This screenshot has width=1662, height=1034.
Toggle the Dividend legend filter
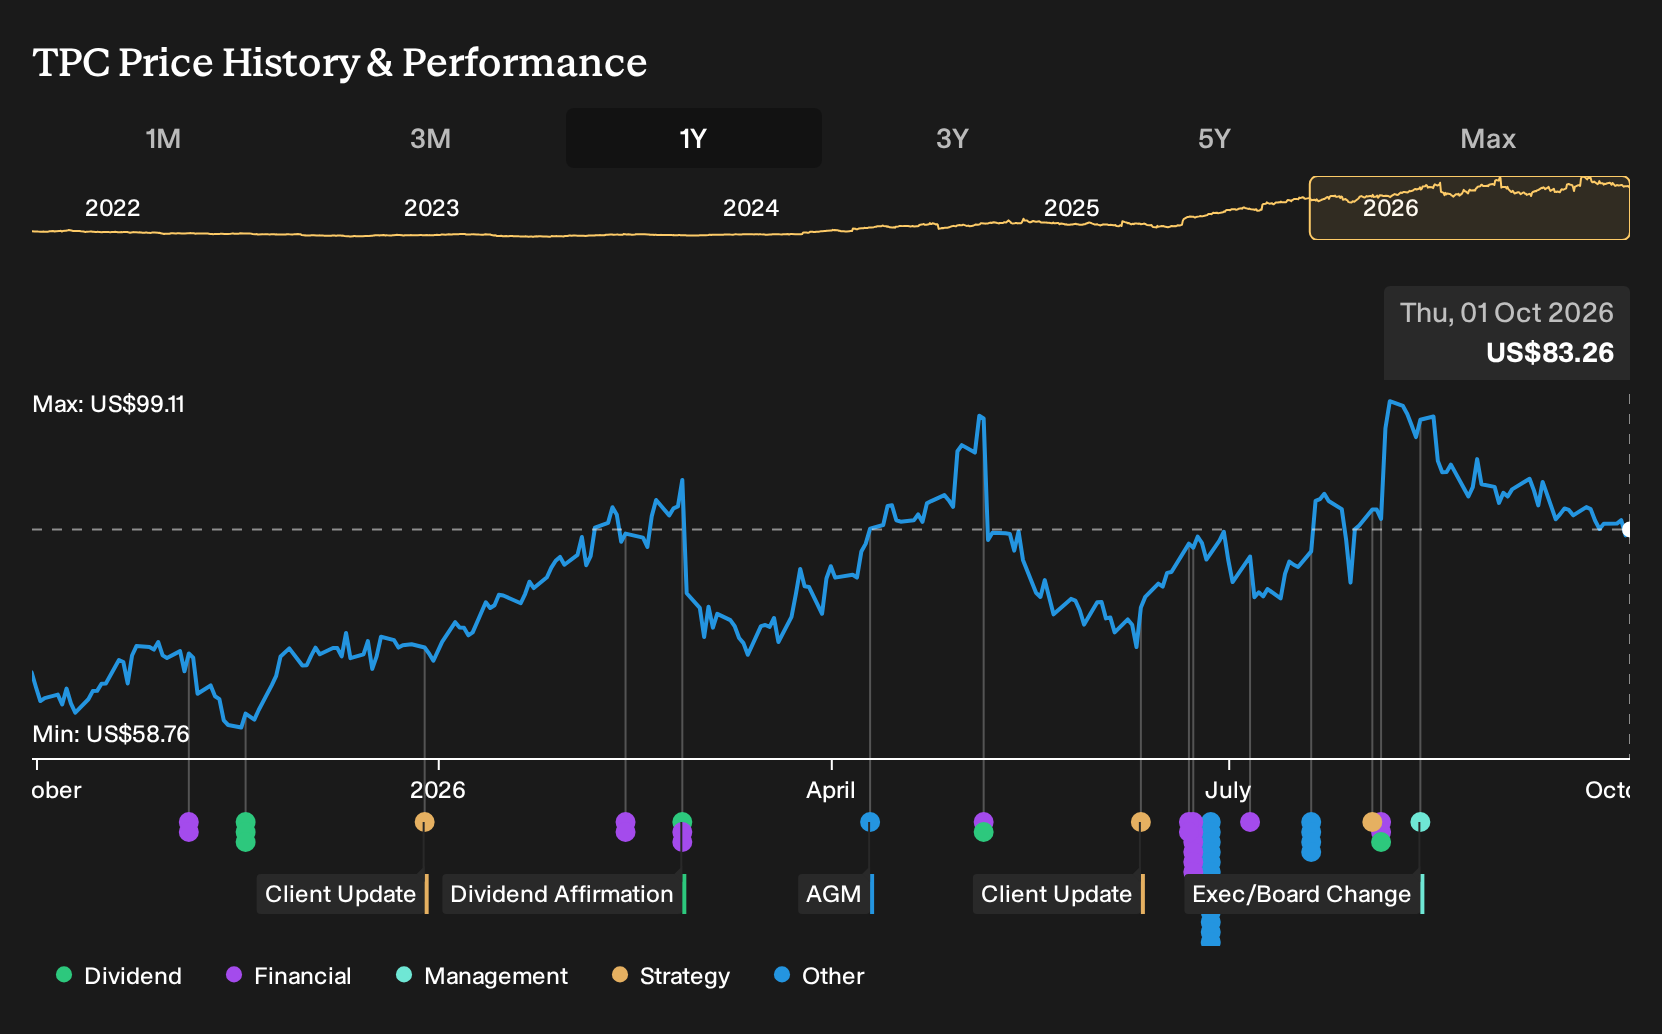pyautogui.click(x=119, y=976)
